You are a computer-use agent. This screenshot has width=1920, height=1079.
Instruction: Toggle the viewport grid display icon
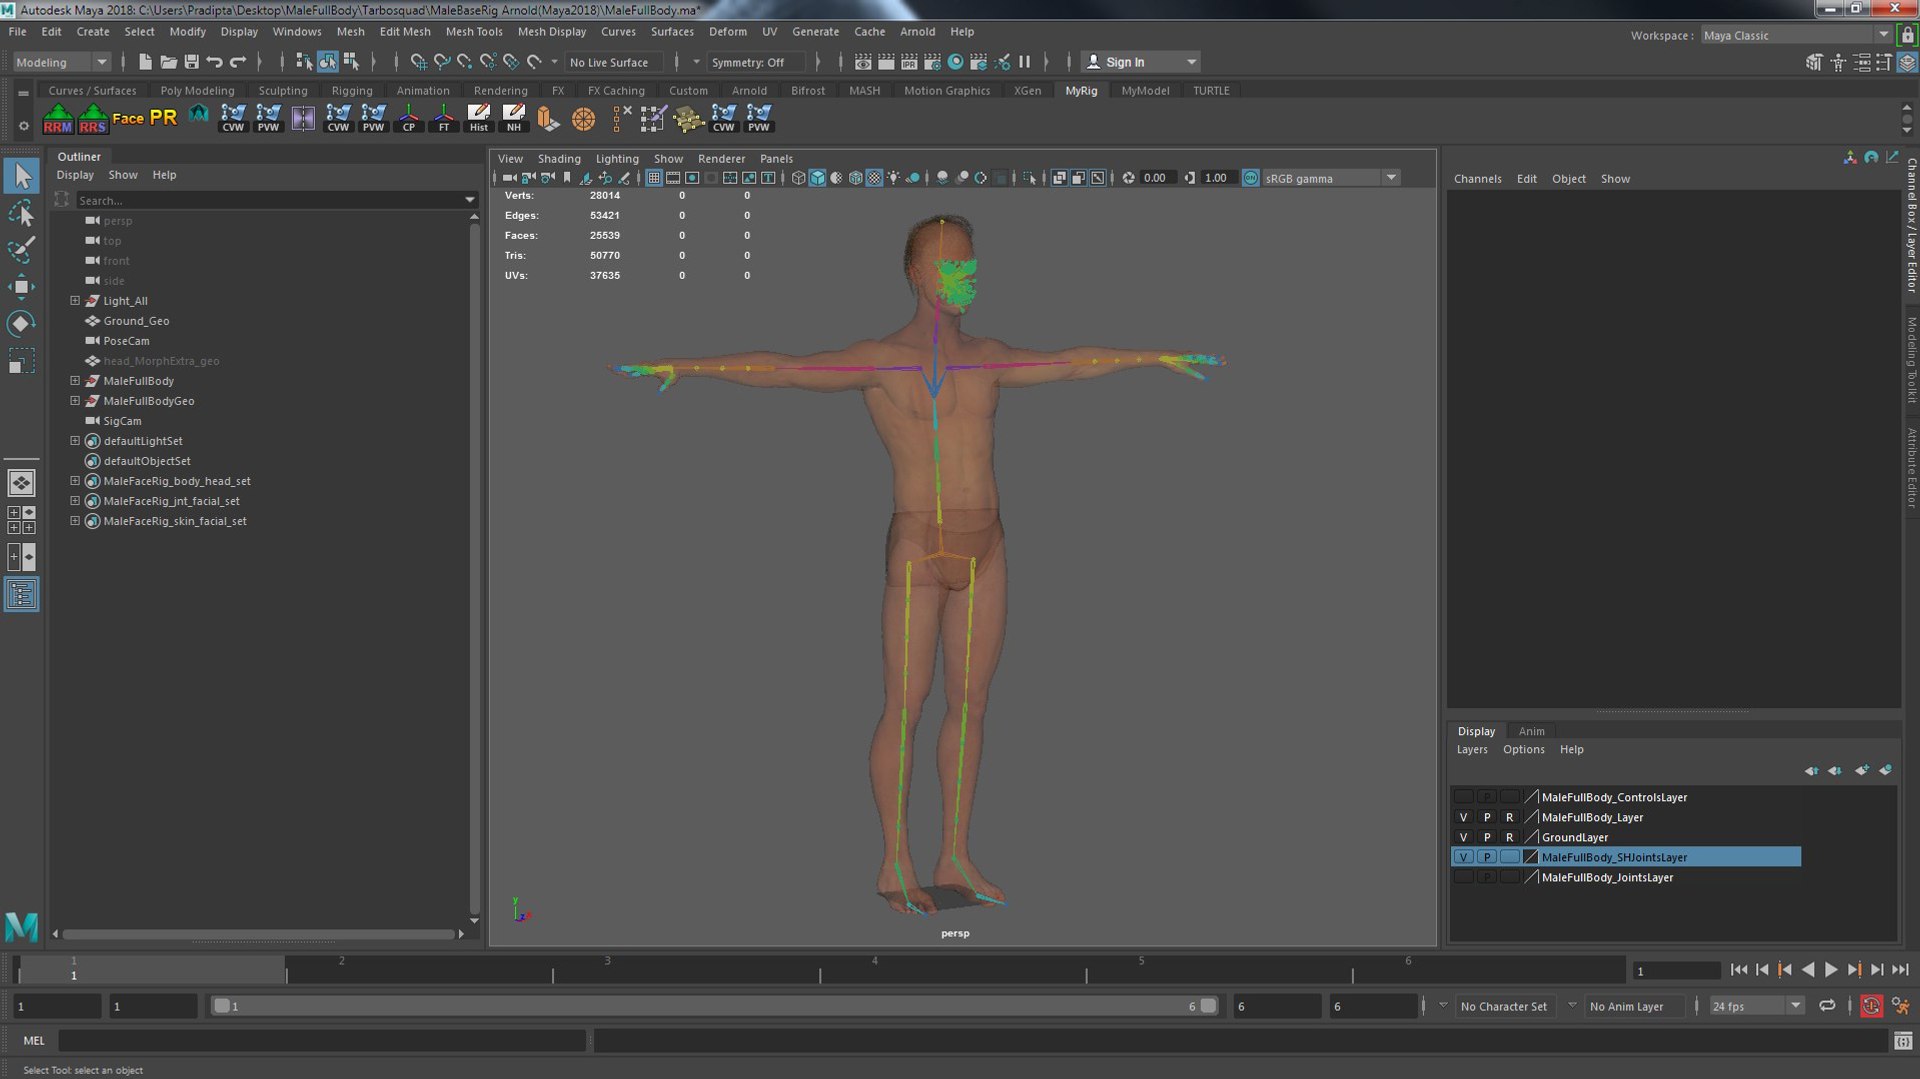click(x=653, y=178)
